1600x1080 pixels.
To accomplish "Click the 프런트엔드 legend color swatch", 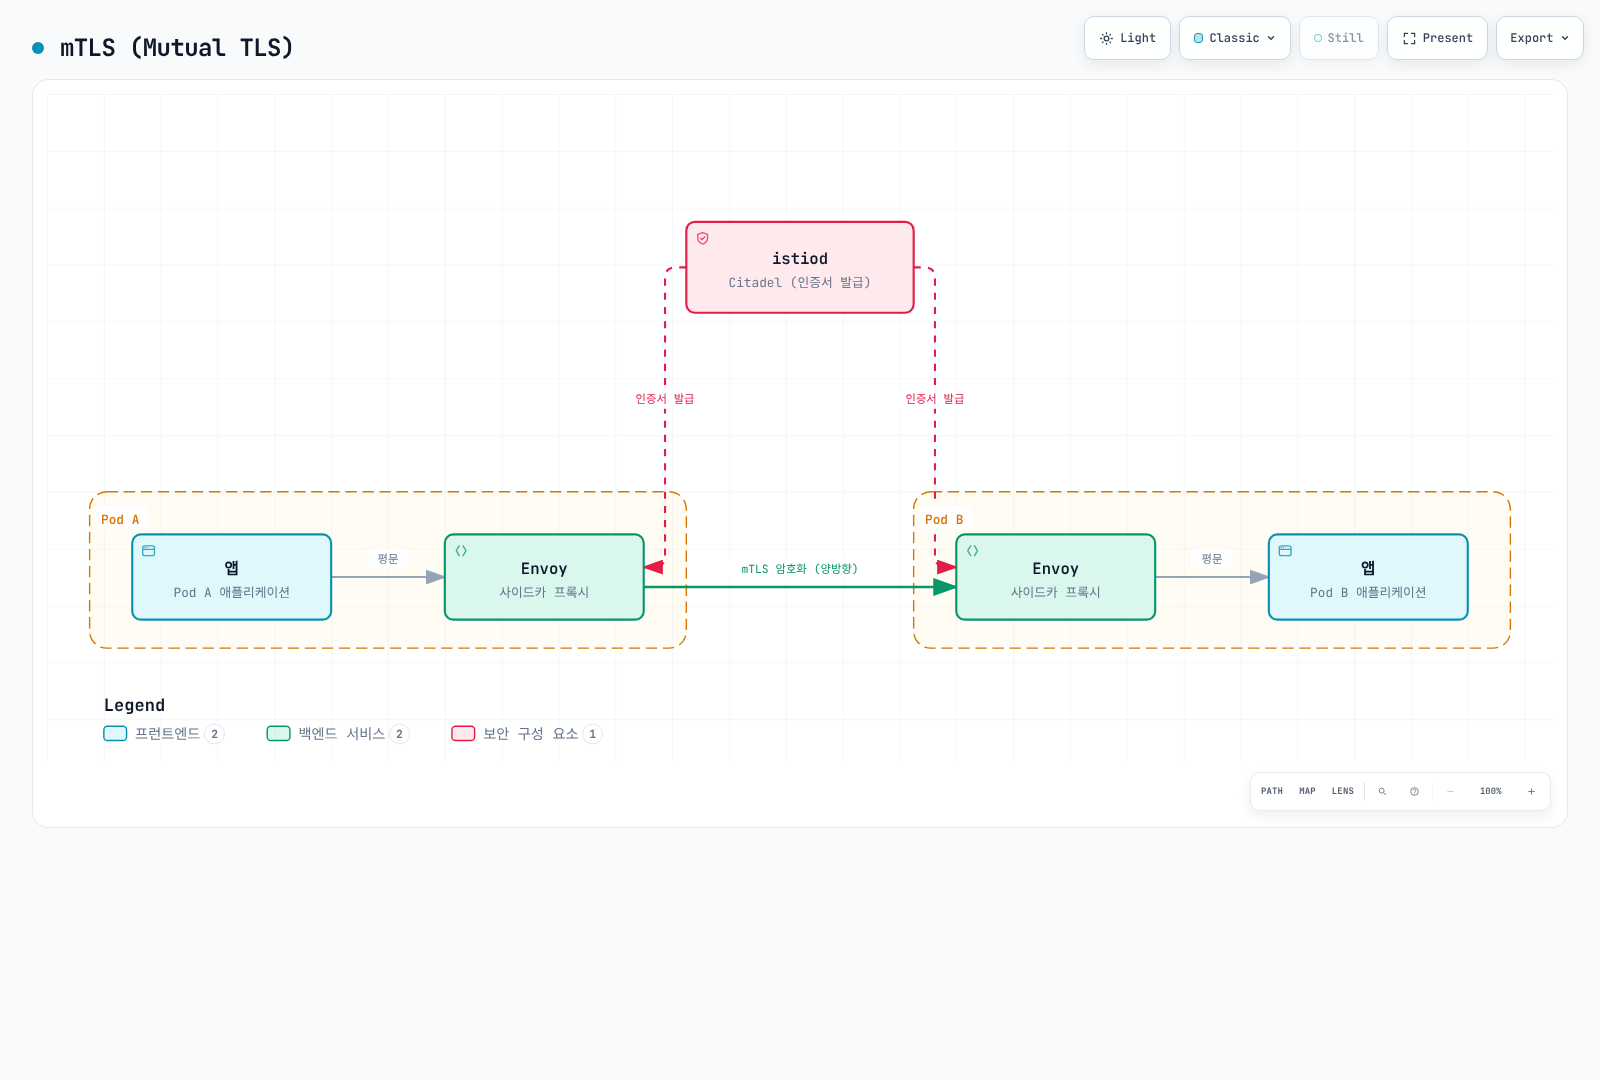I will click(115, 733).
